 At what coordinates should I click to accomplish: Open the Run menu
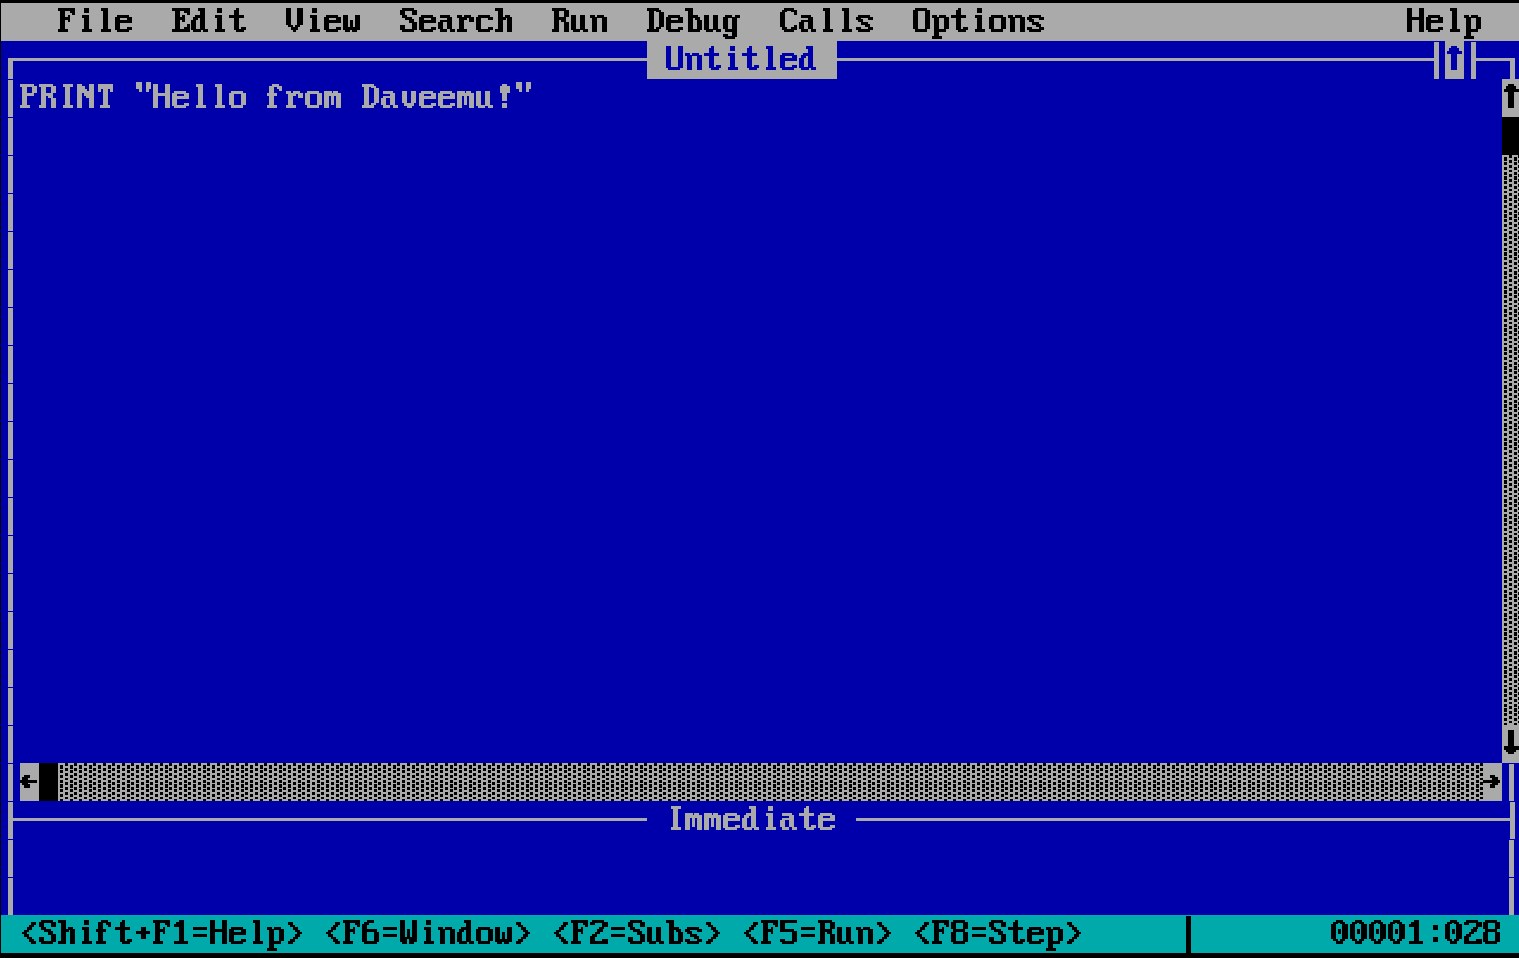[580, 20]
